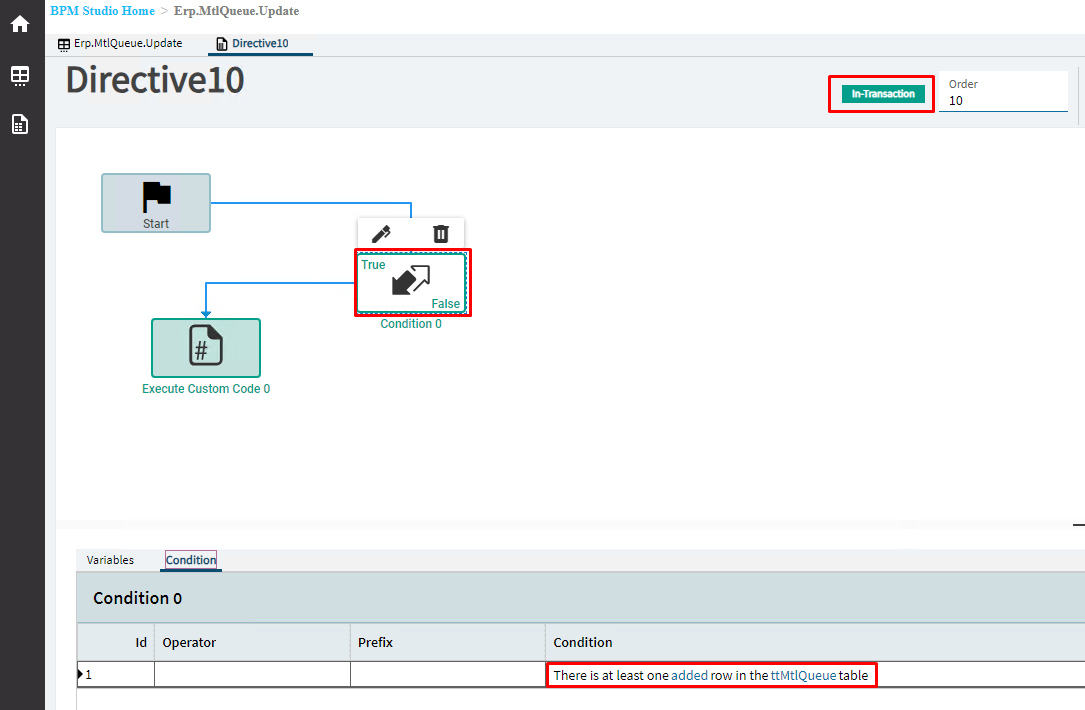Select the Execute Custom Code 0 node
This screenshot has height=710, width=1085.
(206, 347)
